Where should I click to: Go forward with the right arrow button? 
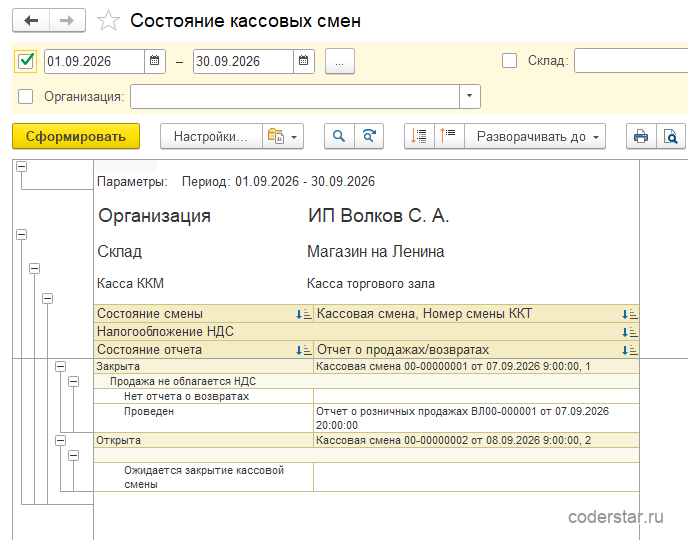[x=67, y=21]
